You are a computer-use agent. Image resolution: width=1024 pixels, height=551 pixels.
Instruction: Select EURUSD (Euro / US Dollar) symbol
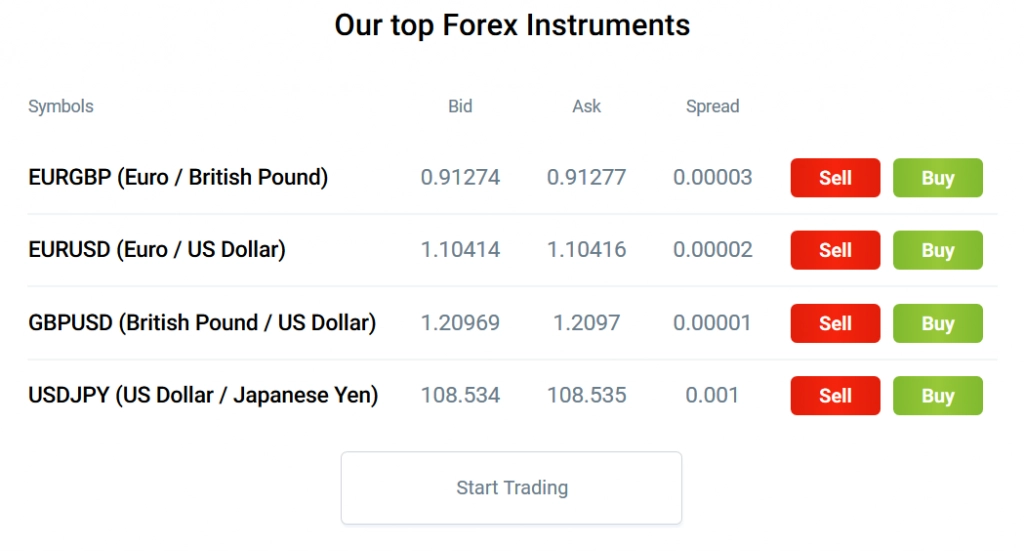(x=157, y=250)
